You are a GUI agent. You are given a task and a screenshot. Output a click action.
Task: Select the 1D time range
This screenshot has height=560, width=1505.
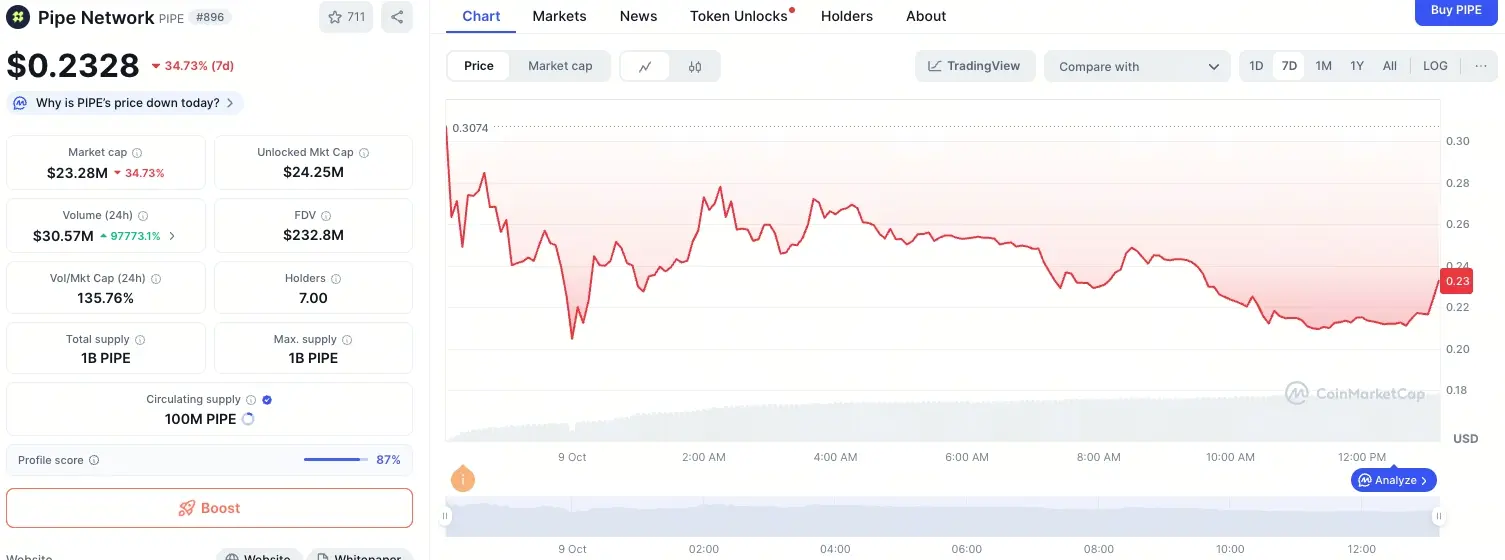coord(1256,66)
